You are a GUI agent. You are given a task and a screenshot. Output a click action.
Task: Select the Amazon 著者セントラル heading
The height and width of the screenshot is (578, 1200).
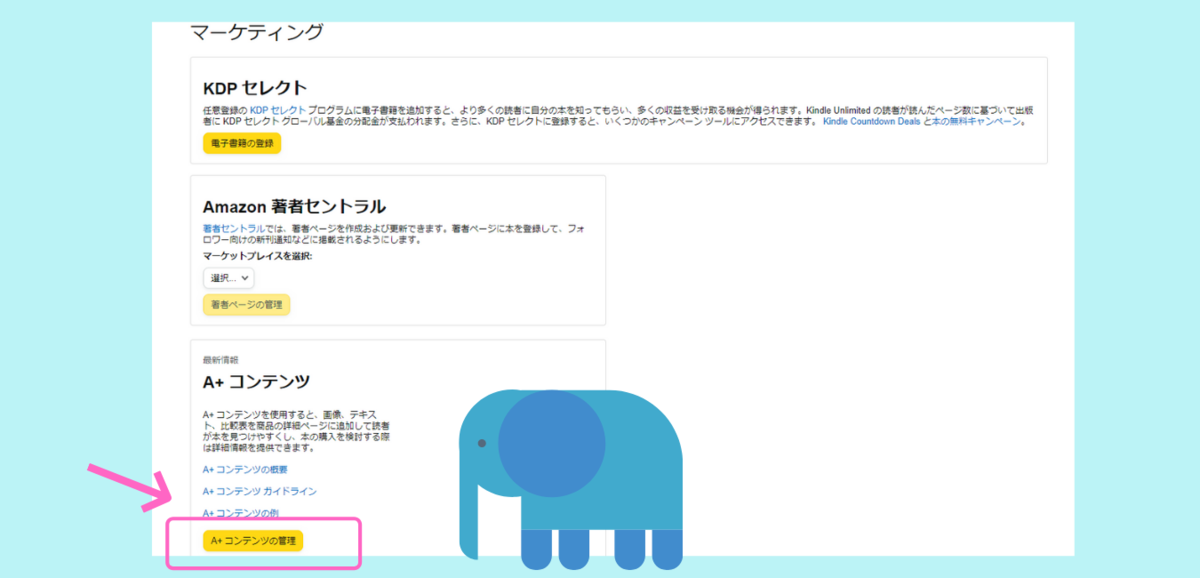point(294,207)
